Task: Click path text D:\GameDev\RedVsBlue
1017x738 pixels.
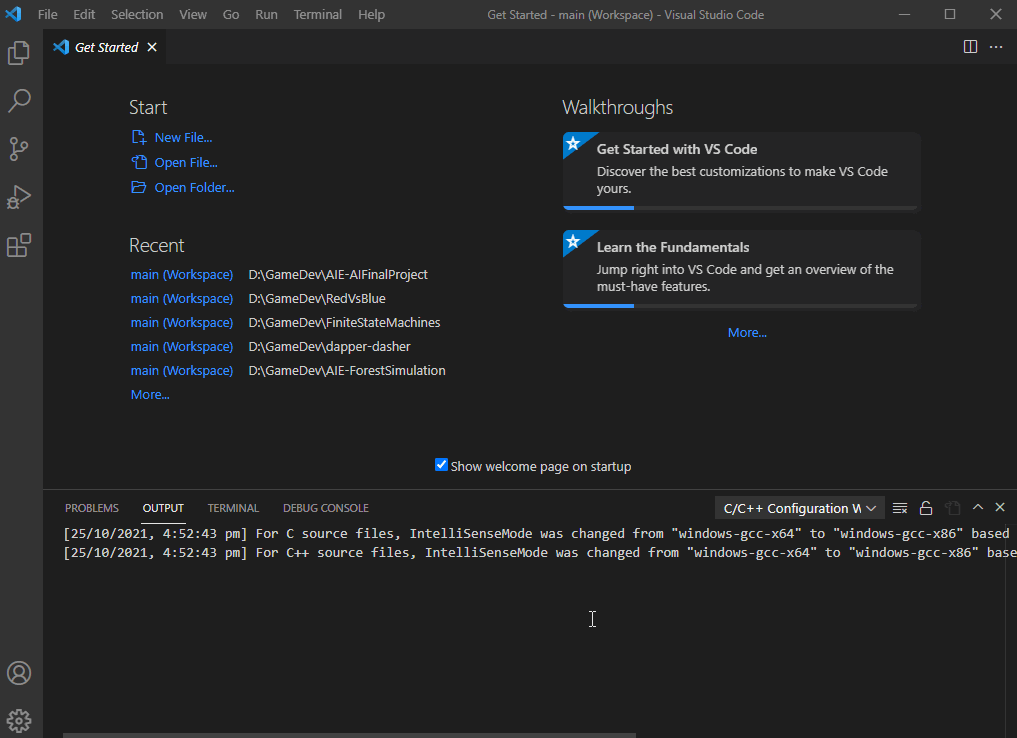Action: (317, 299)
